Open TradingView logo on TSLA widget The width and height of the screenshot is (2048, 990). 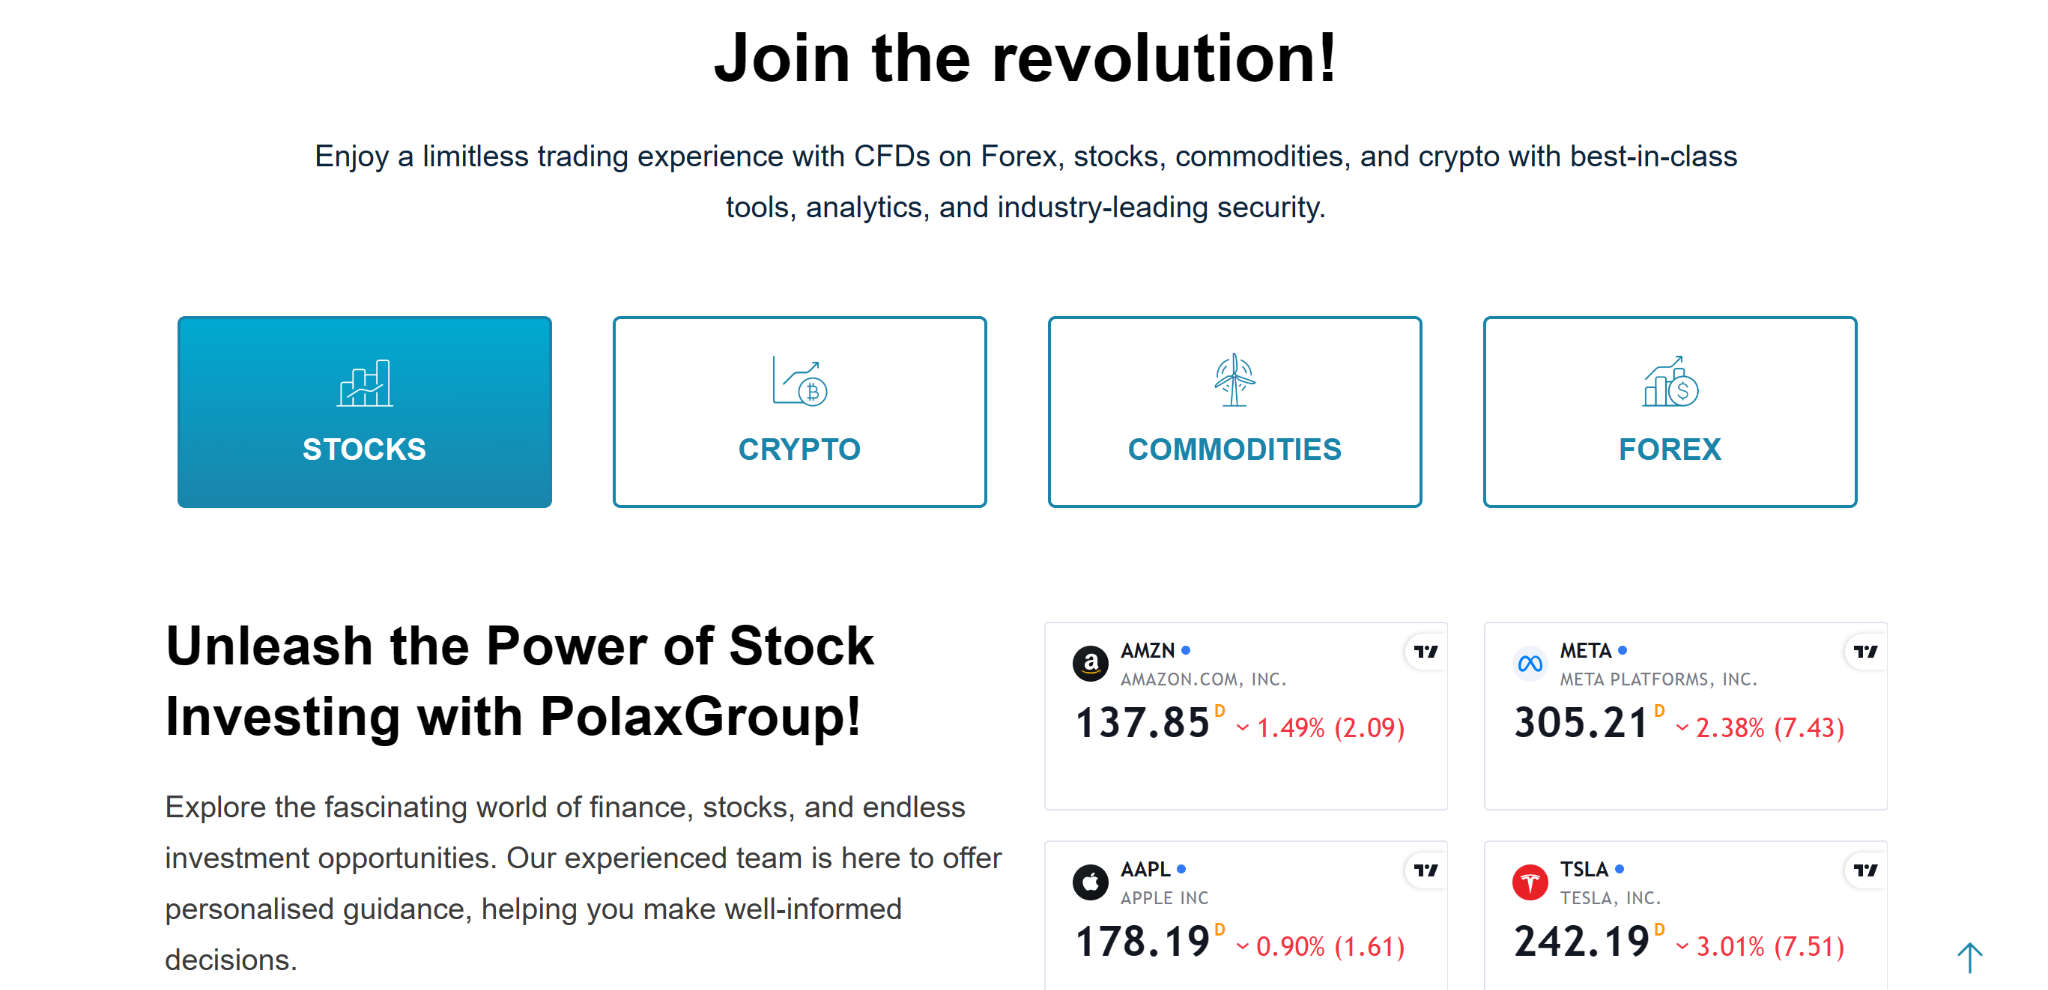point(1865,871)
